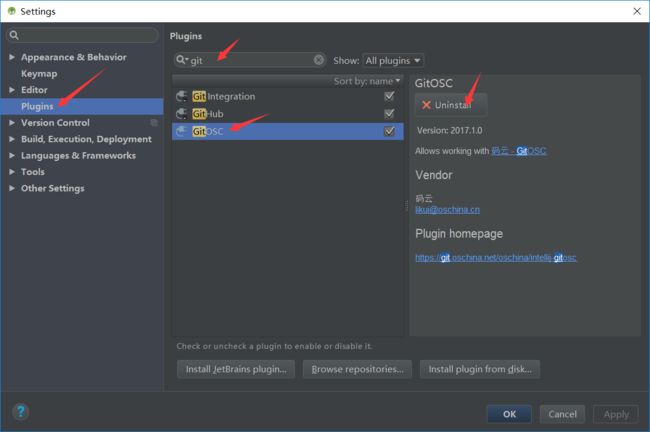Uninstall the GitOSC plugin
The width and height of the screenshot is (650, 432).
(x=451, y=105)
